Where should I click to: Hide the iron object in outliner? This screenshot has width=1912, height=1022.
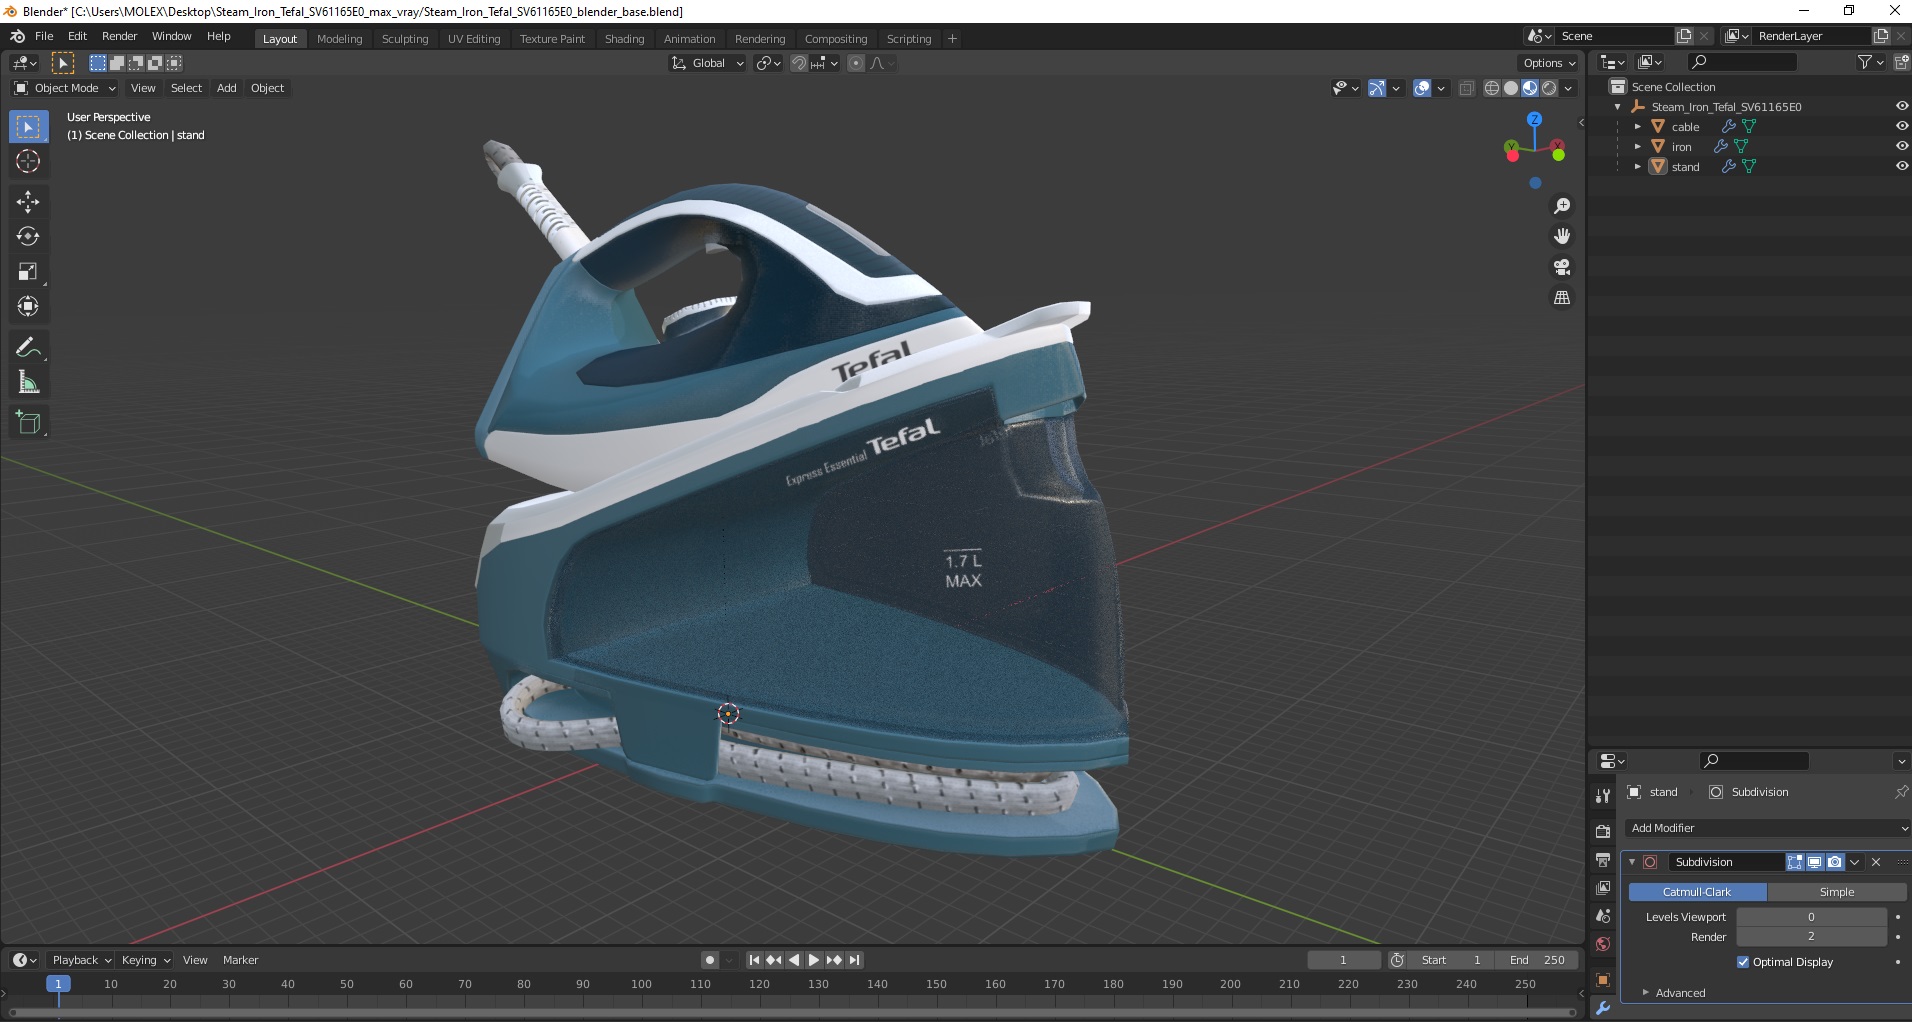(1901, 146)
